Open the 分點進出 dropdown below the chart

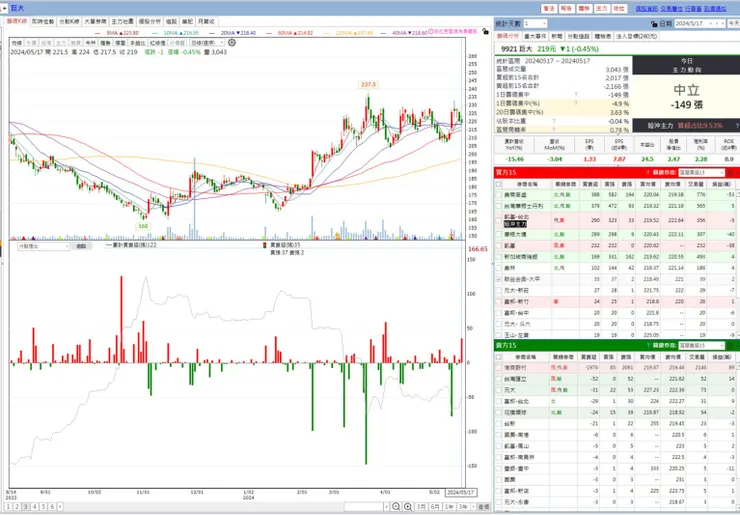pos(44,246)
